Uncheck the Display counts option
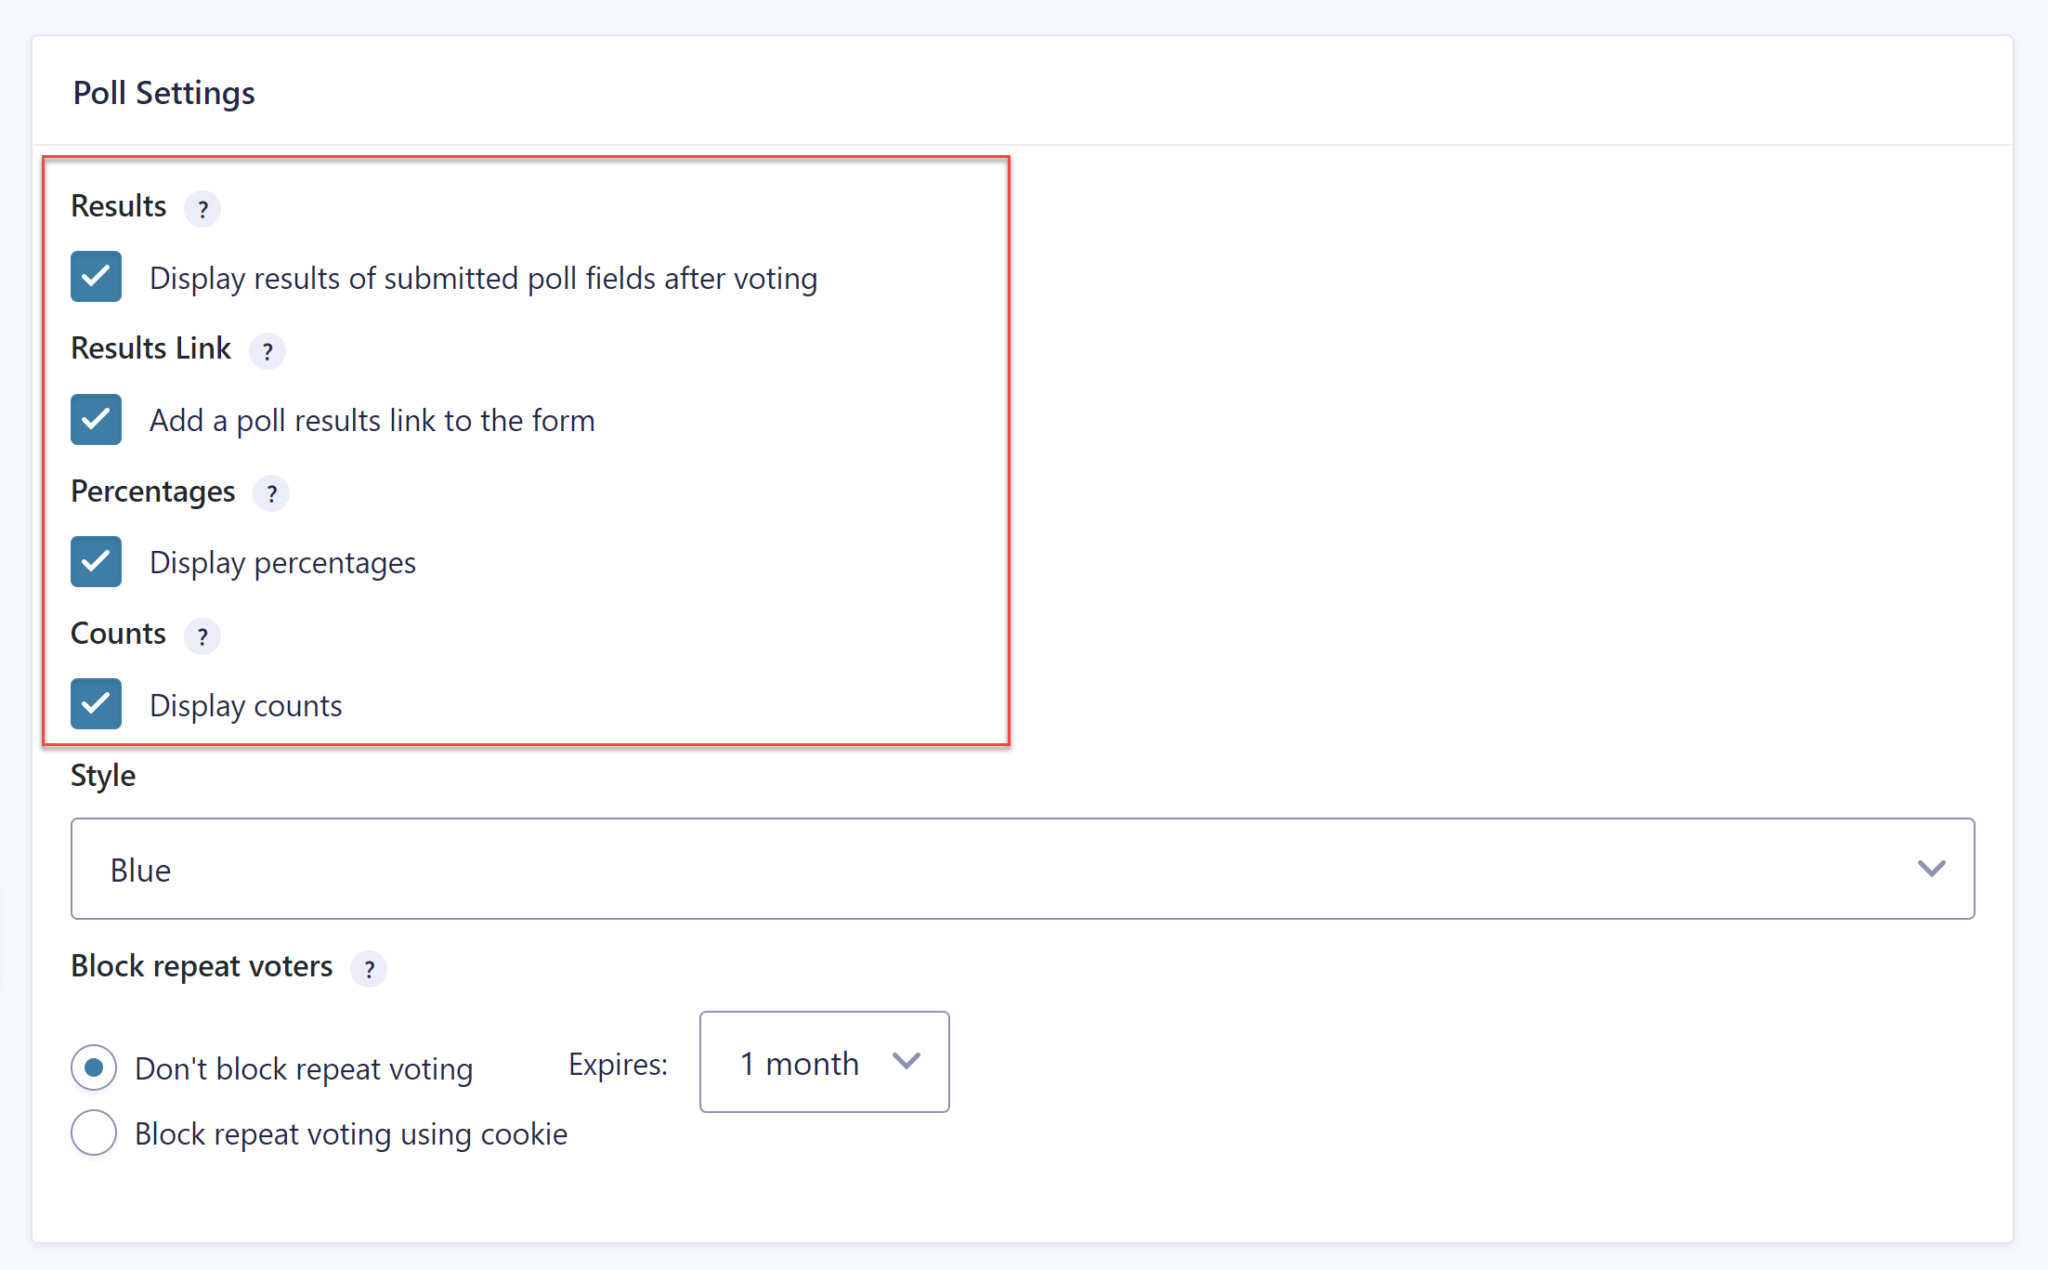Image resolution: width=2048 pixels, height=1270 pixels. [95, 704]
